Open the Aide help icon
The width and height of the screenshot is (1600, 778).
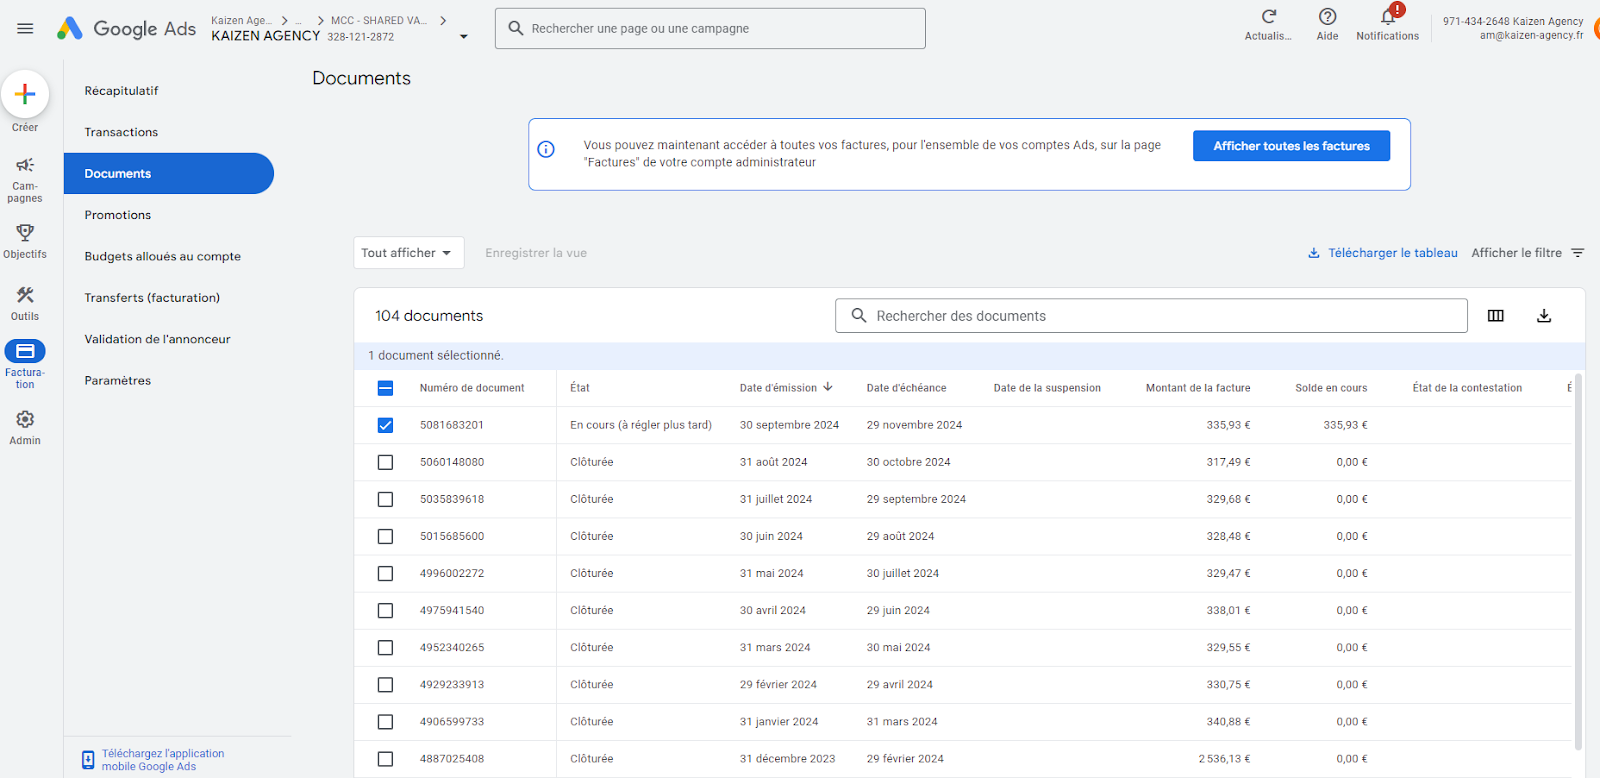(1328, 16)
